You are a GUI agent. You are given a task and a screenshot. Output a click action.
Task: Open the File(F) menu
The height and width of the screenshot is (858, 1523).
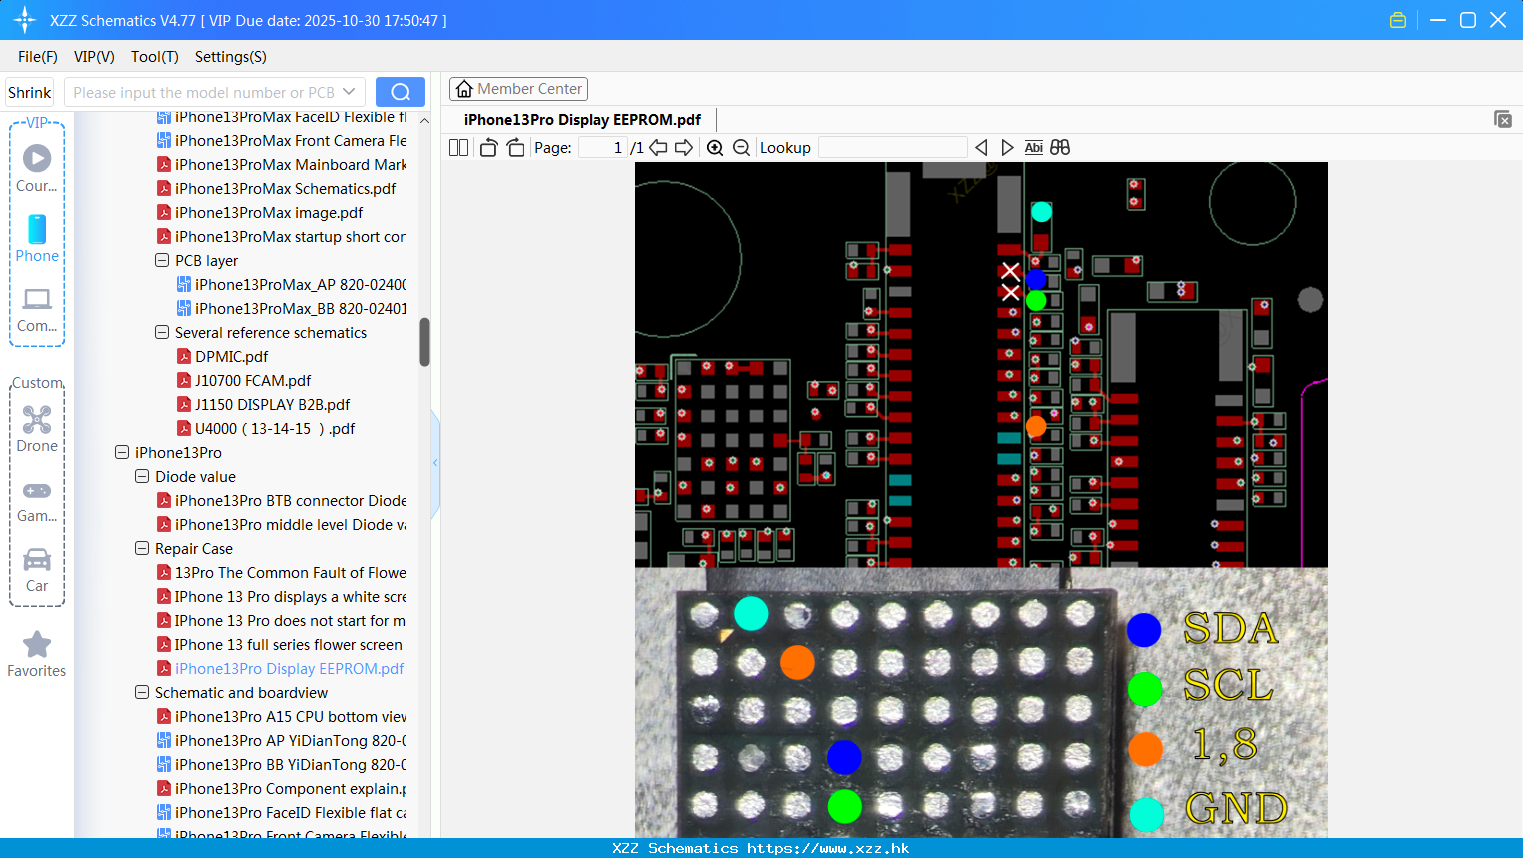click(x=38, y=57)
